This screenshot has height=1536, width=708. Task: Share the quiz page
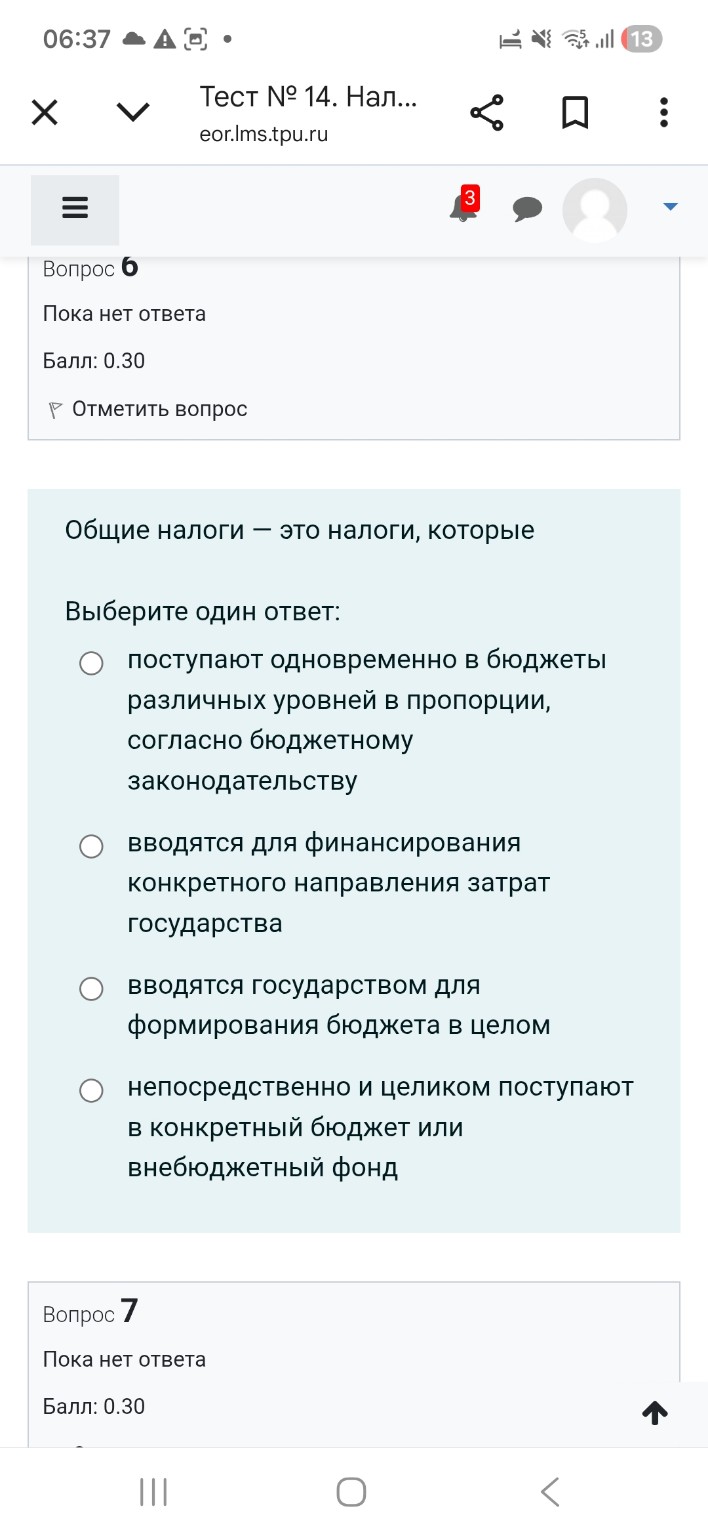pos(487,112)
